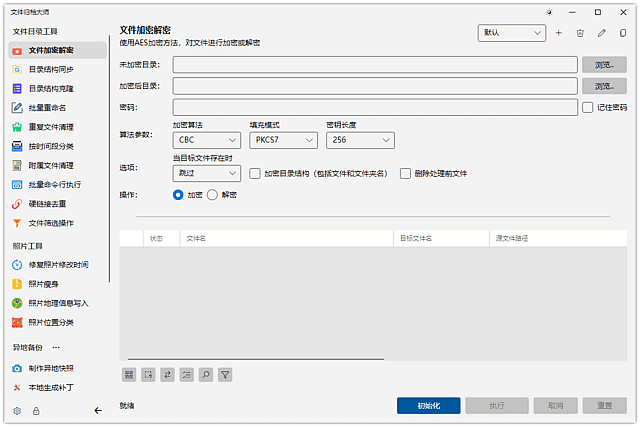
Task: Click 浏览 button for 未加密目录
Action: point(605,65)
